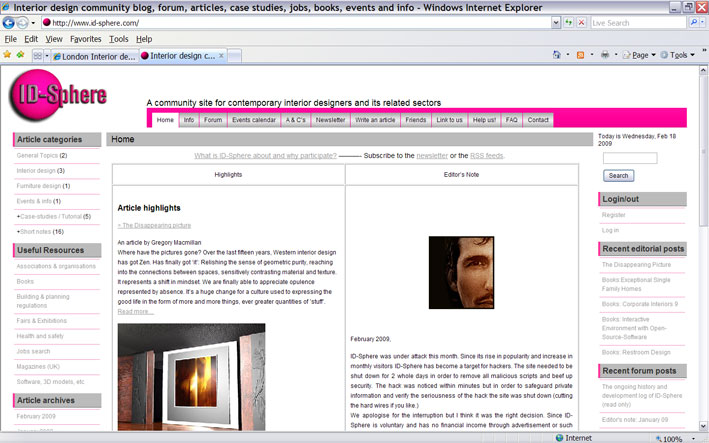Open the Tools menu in menu bar
Viewport: 709px width, 443px height.
pos(118,39)
